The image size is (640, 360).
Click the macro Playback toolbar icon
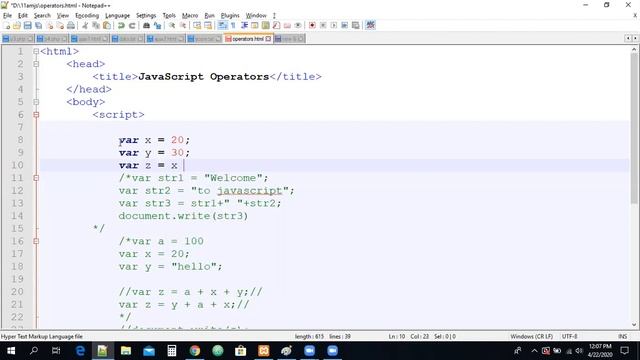[334, 25]
